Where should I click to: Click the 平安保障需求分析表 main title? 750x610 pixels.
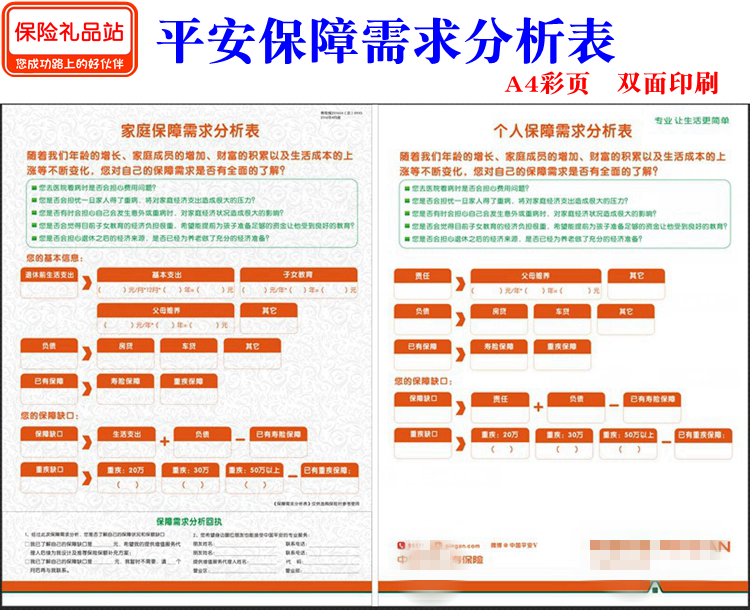(386, 40)
